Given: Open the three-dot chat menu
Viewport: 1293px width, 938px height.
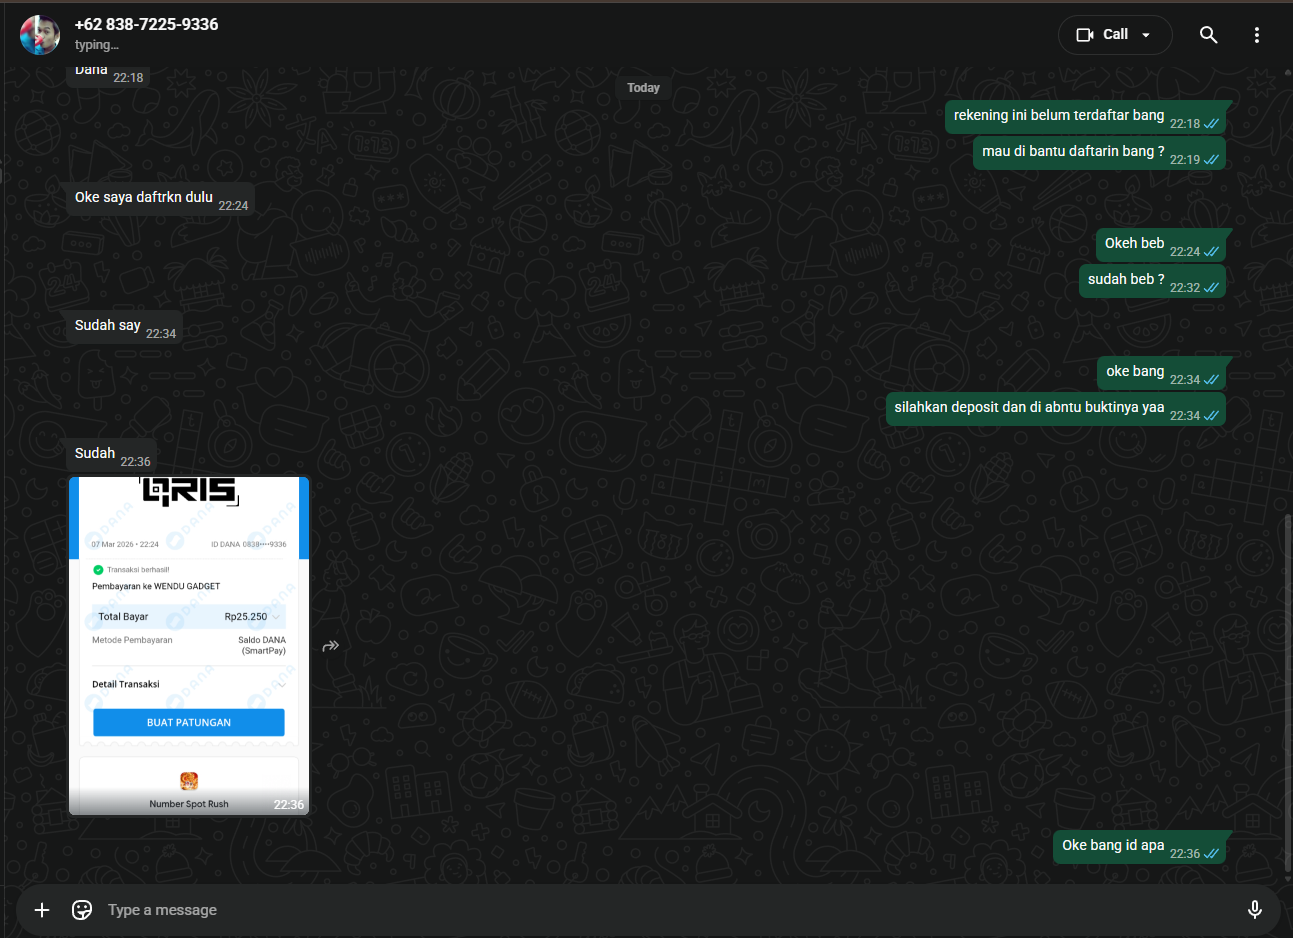Looking at the screenshot, I should (1257, 35).
